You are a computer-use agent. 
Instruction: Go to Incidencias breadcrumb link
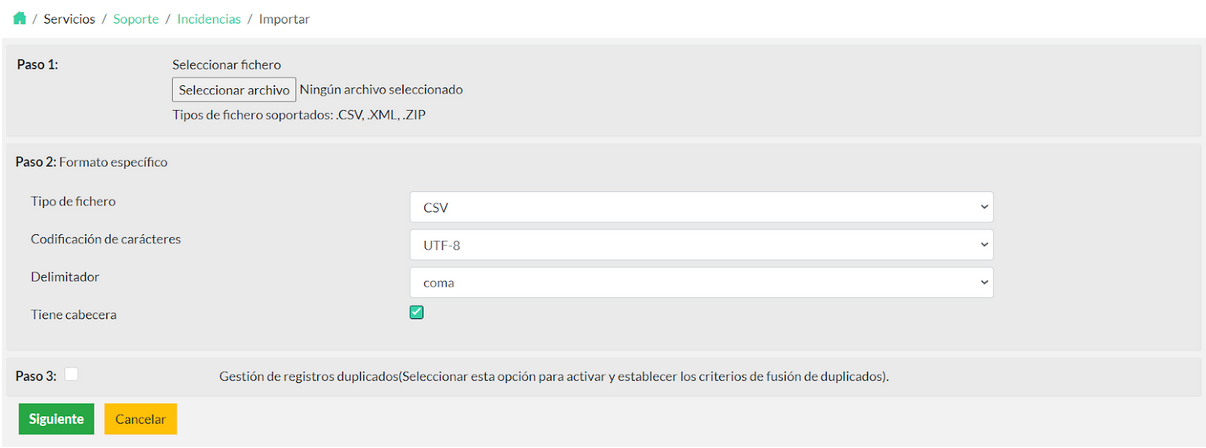click(209, 19)
